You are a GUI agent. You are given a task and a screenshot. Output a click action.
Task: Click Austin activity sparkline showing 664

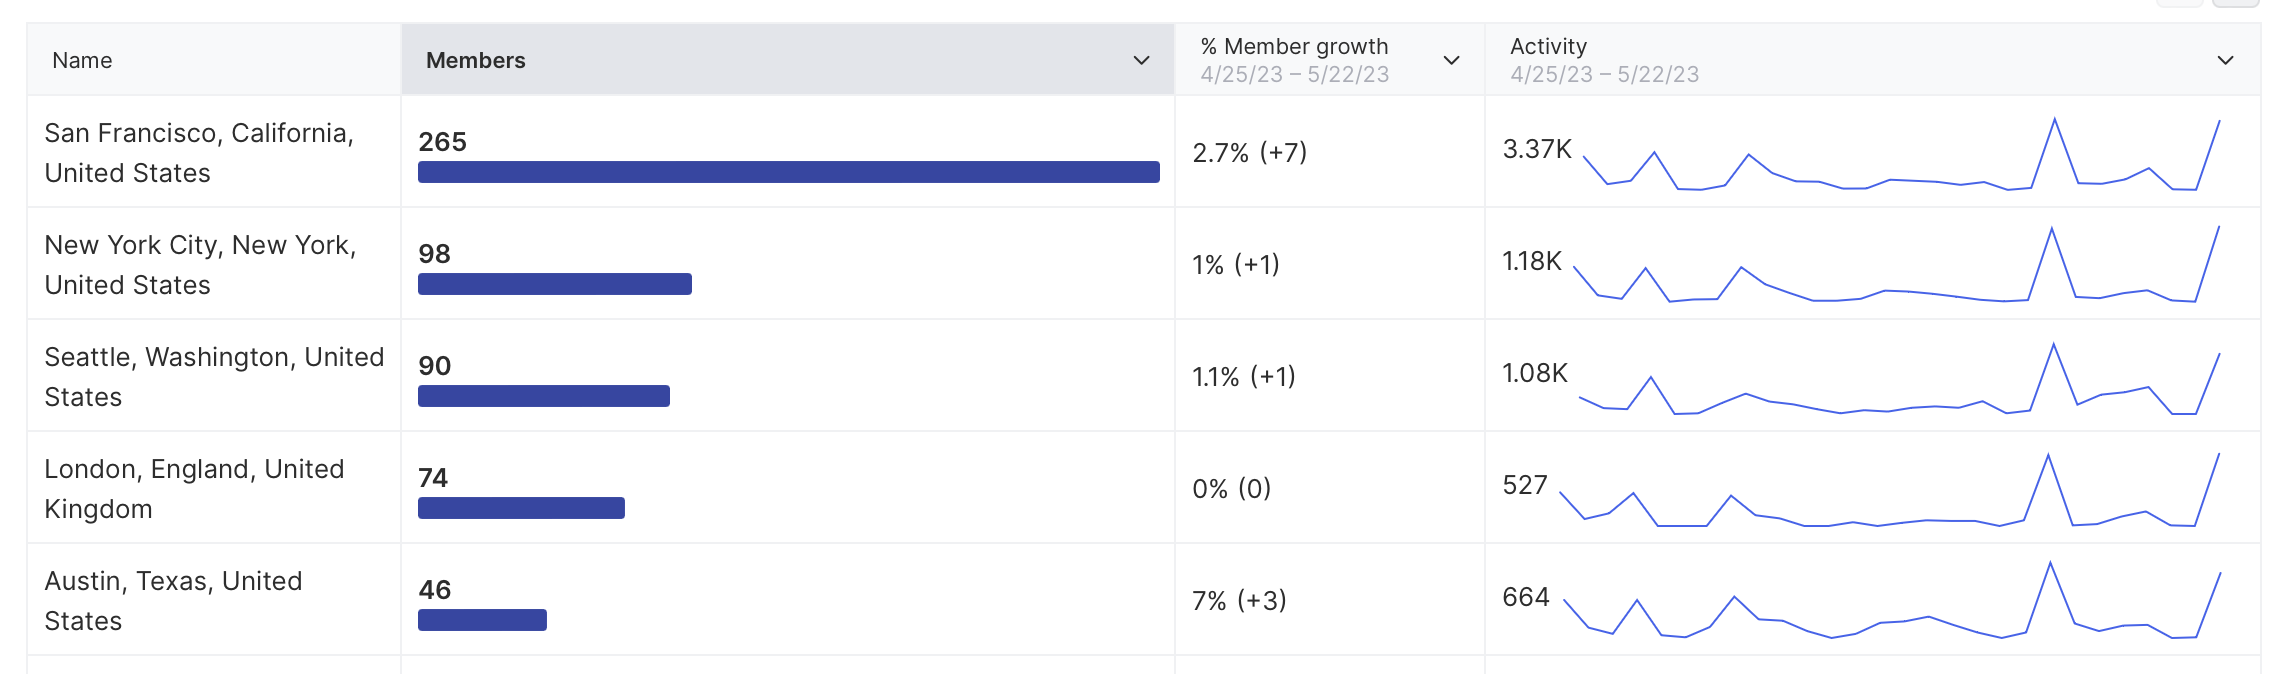[1892, 602]
